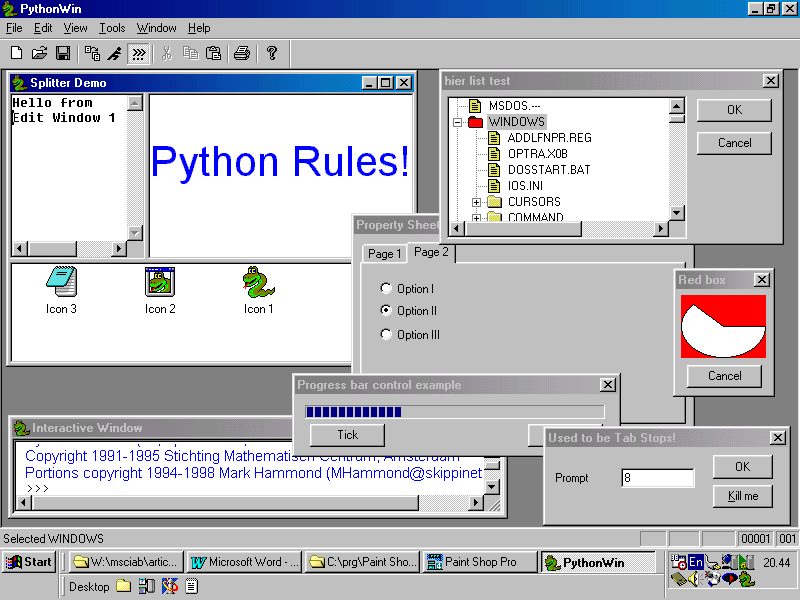The image size is (800, 600).
Task: Expand the CURSORS folder node
Action: (476, 202)
